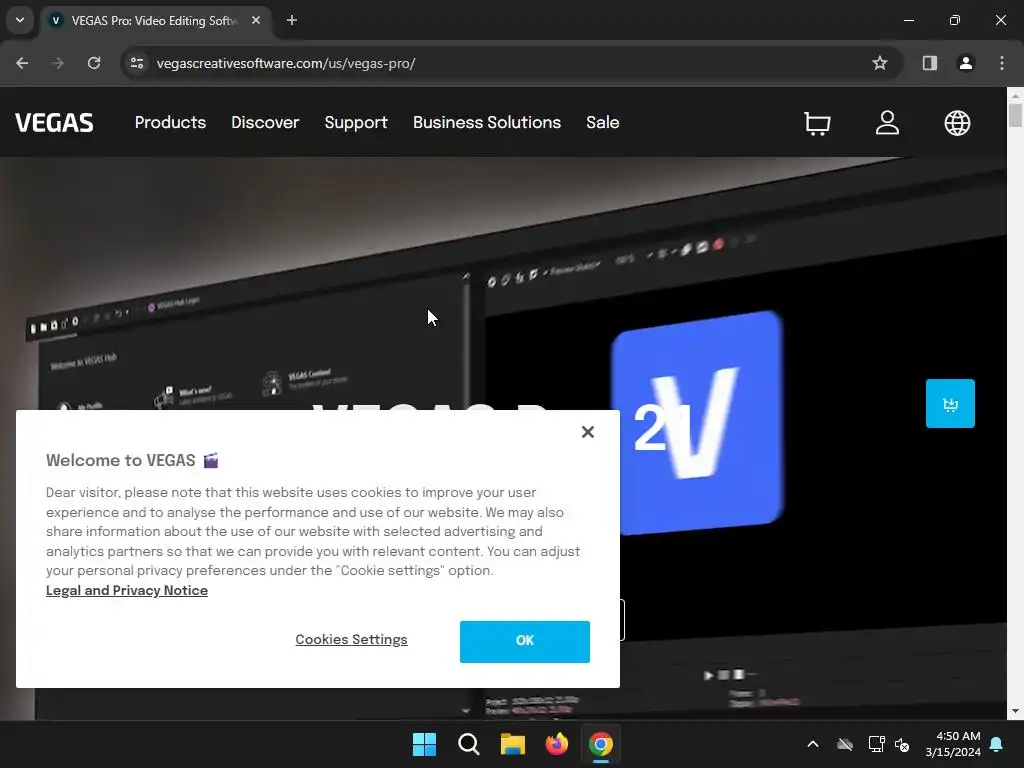Bookmark this page with the star icon
This screenshot has width=1024, height=768.
pyautogui.click(x=880, y=63)
